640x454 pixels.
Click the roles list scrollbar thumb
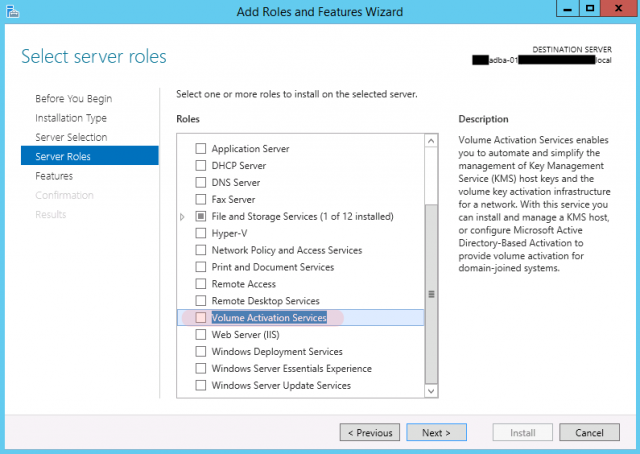pos(431,294)
